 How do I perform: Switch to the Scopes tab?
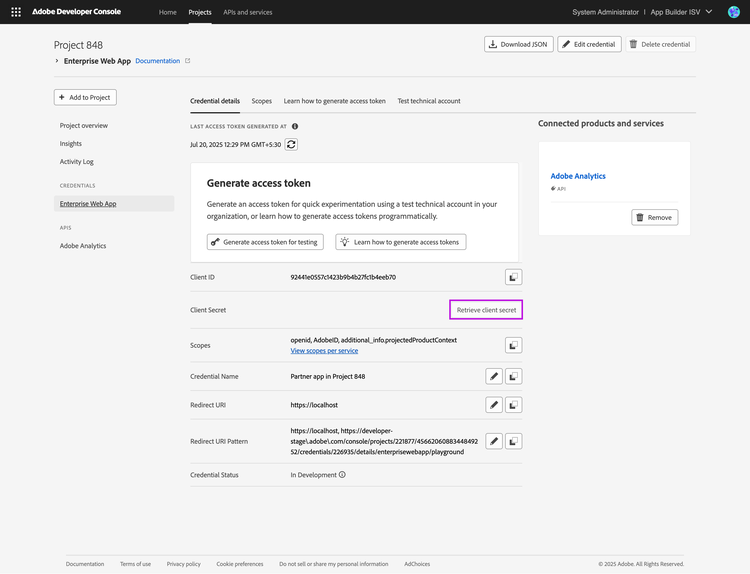(261, 101)
